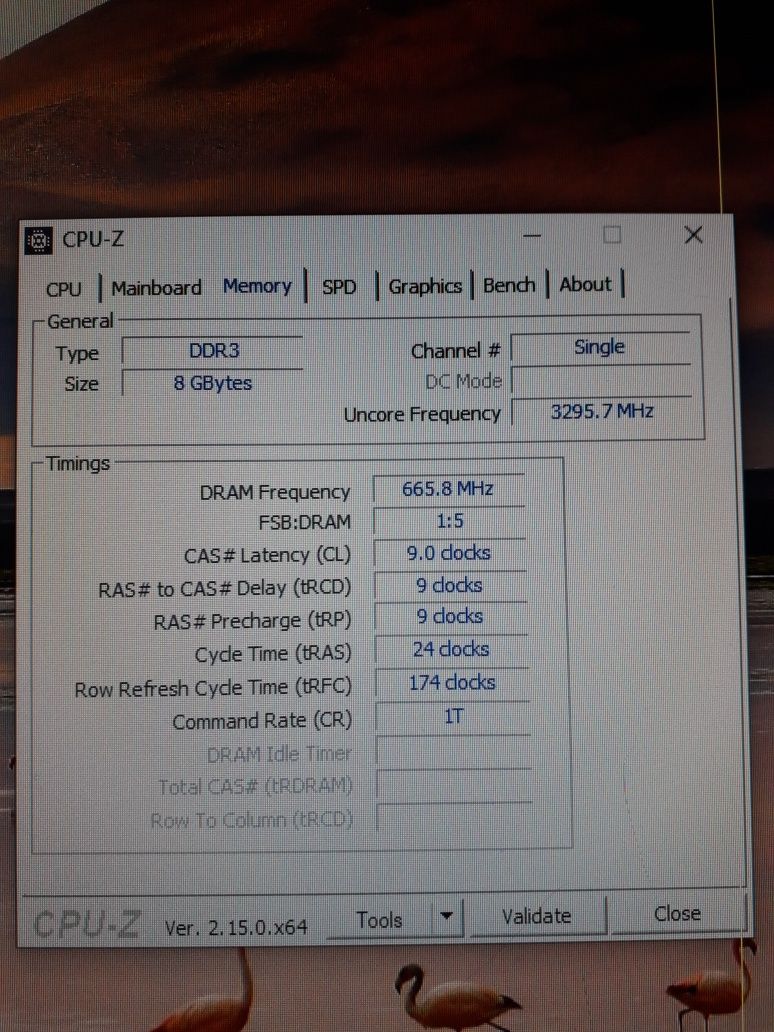
Task: Open the Mainboard tab
Action: [x=156, y=288]
